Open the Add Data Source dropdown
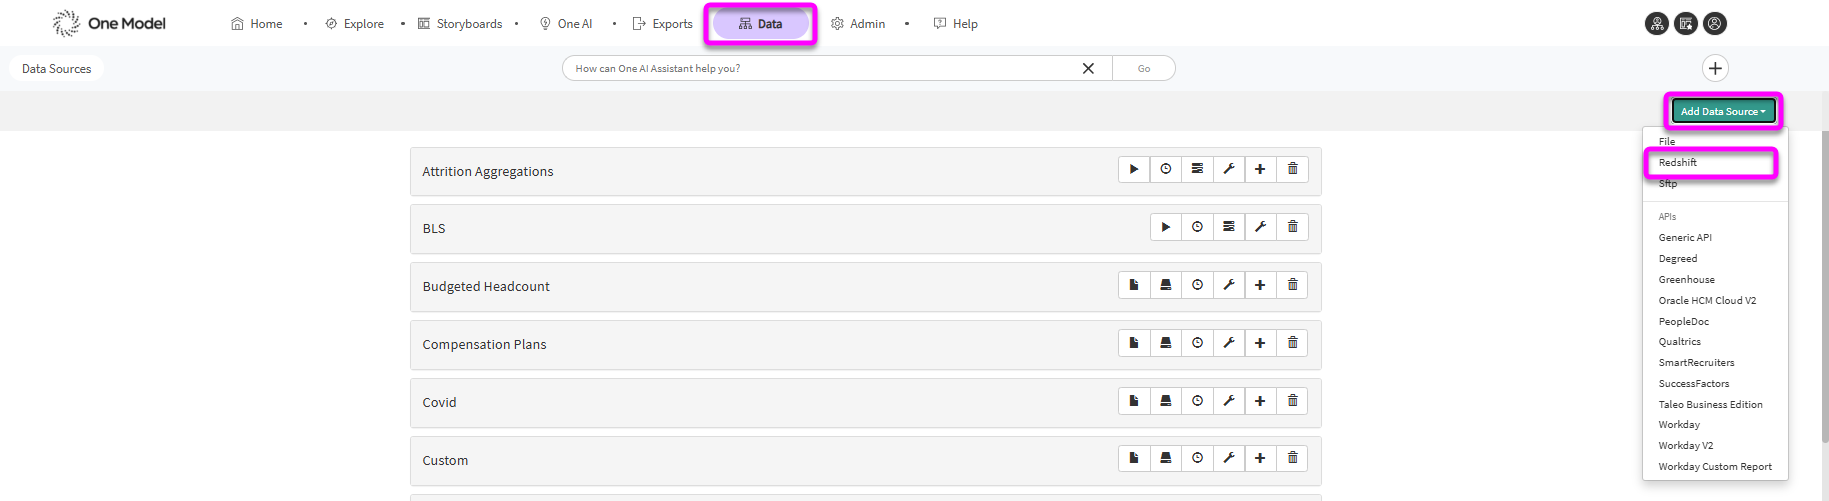This screenshot has width=1829, height=501. point(1723,111)
